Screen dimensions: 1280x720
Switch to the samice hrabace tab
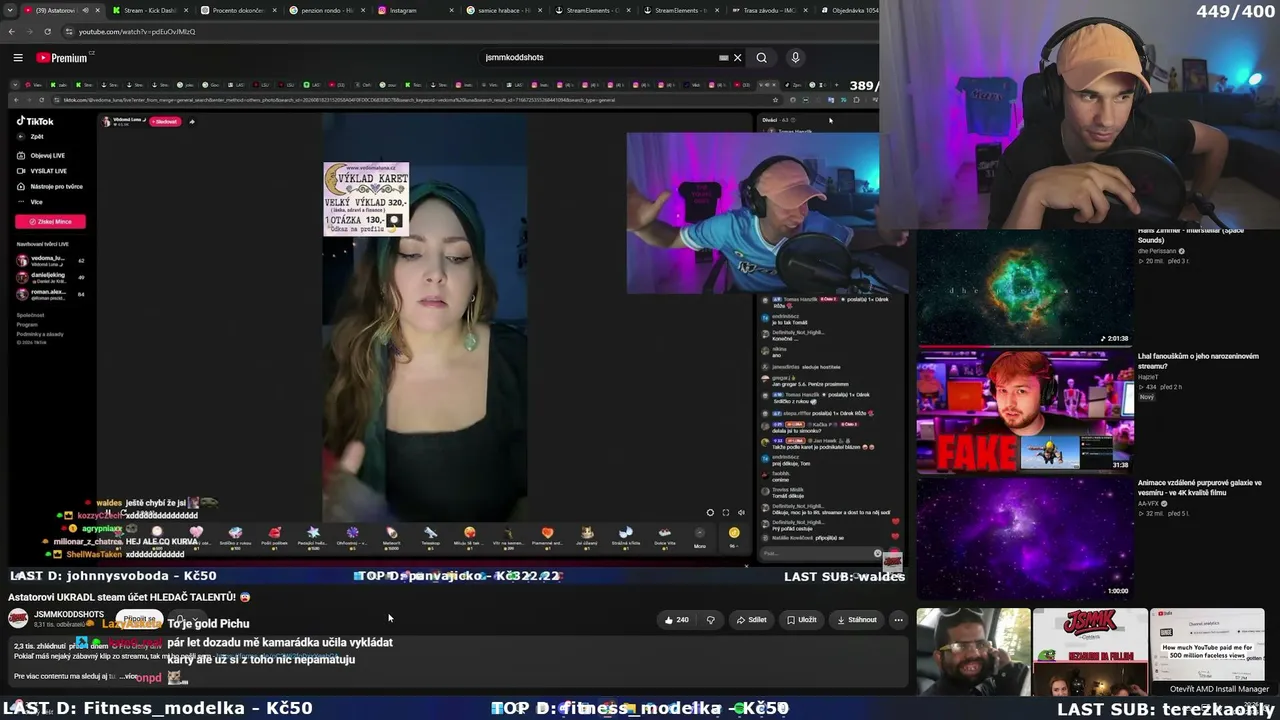503,10
